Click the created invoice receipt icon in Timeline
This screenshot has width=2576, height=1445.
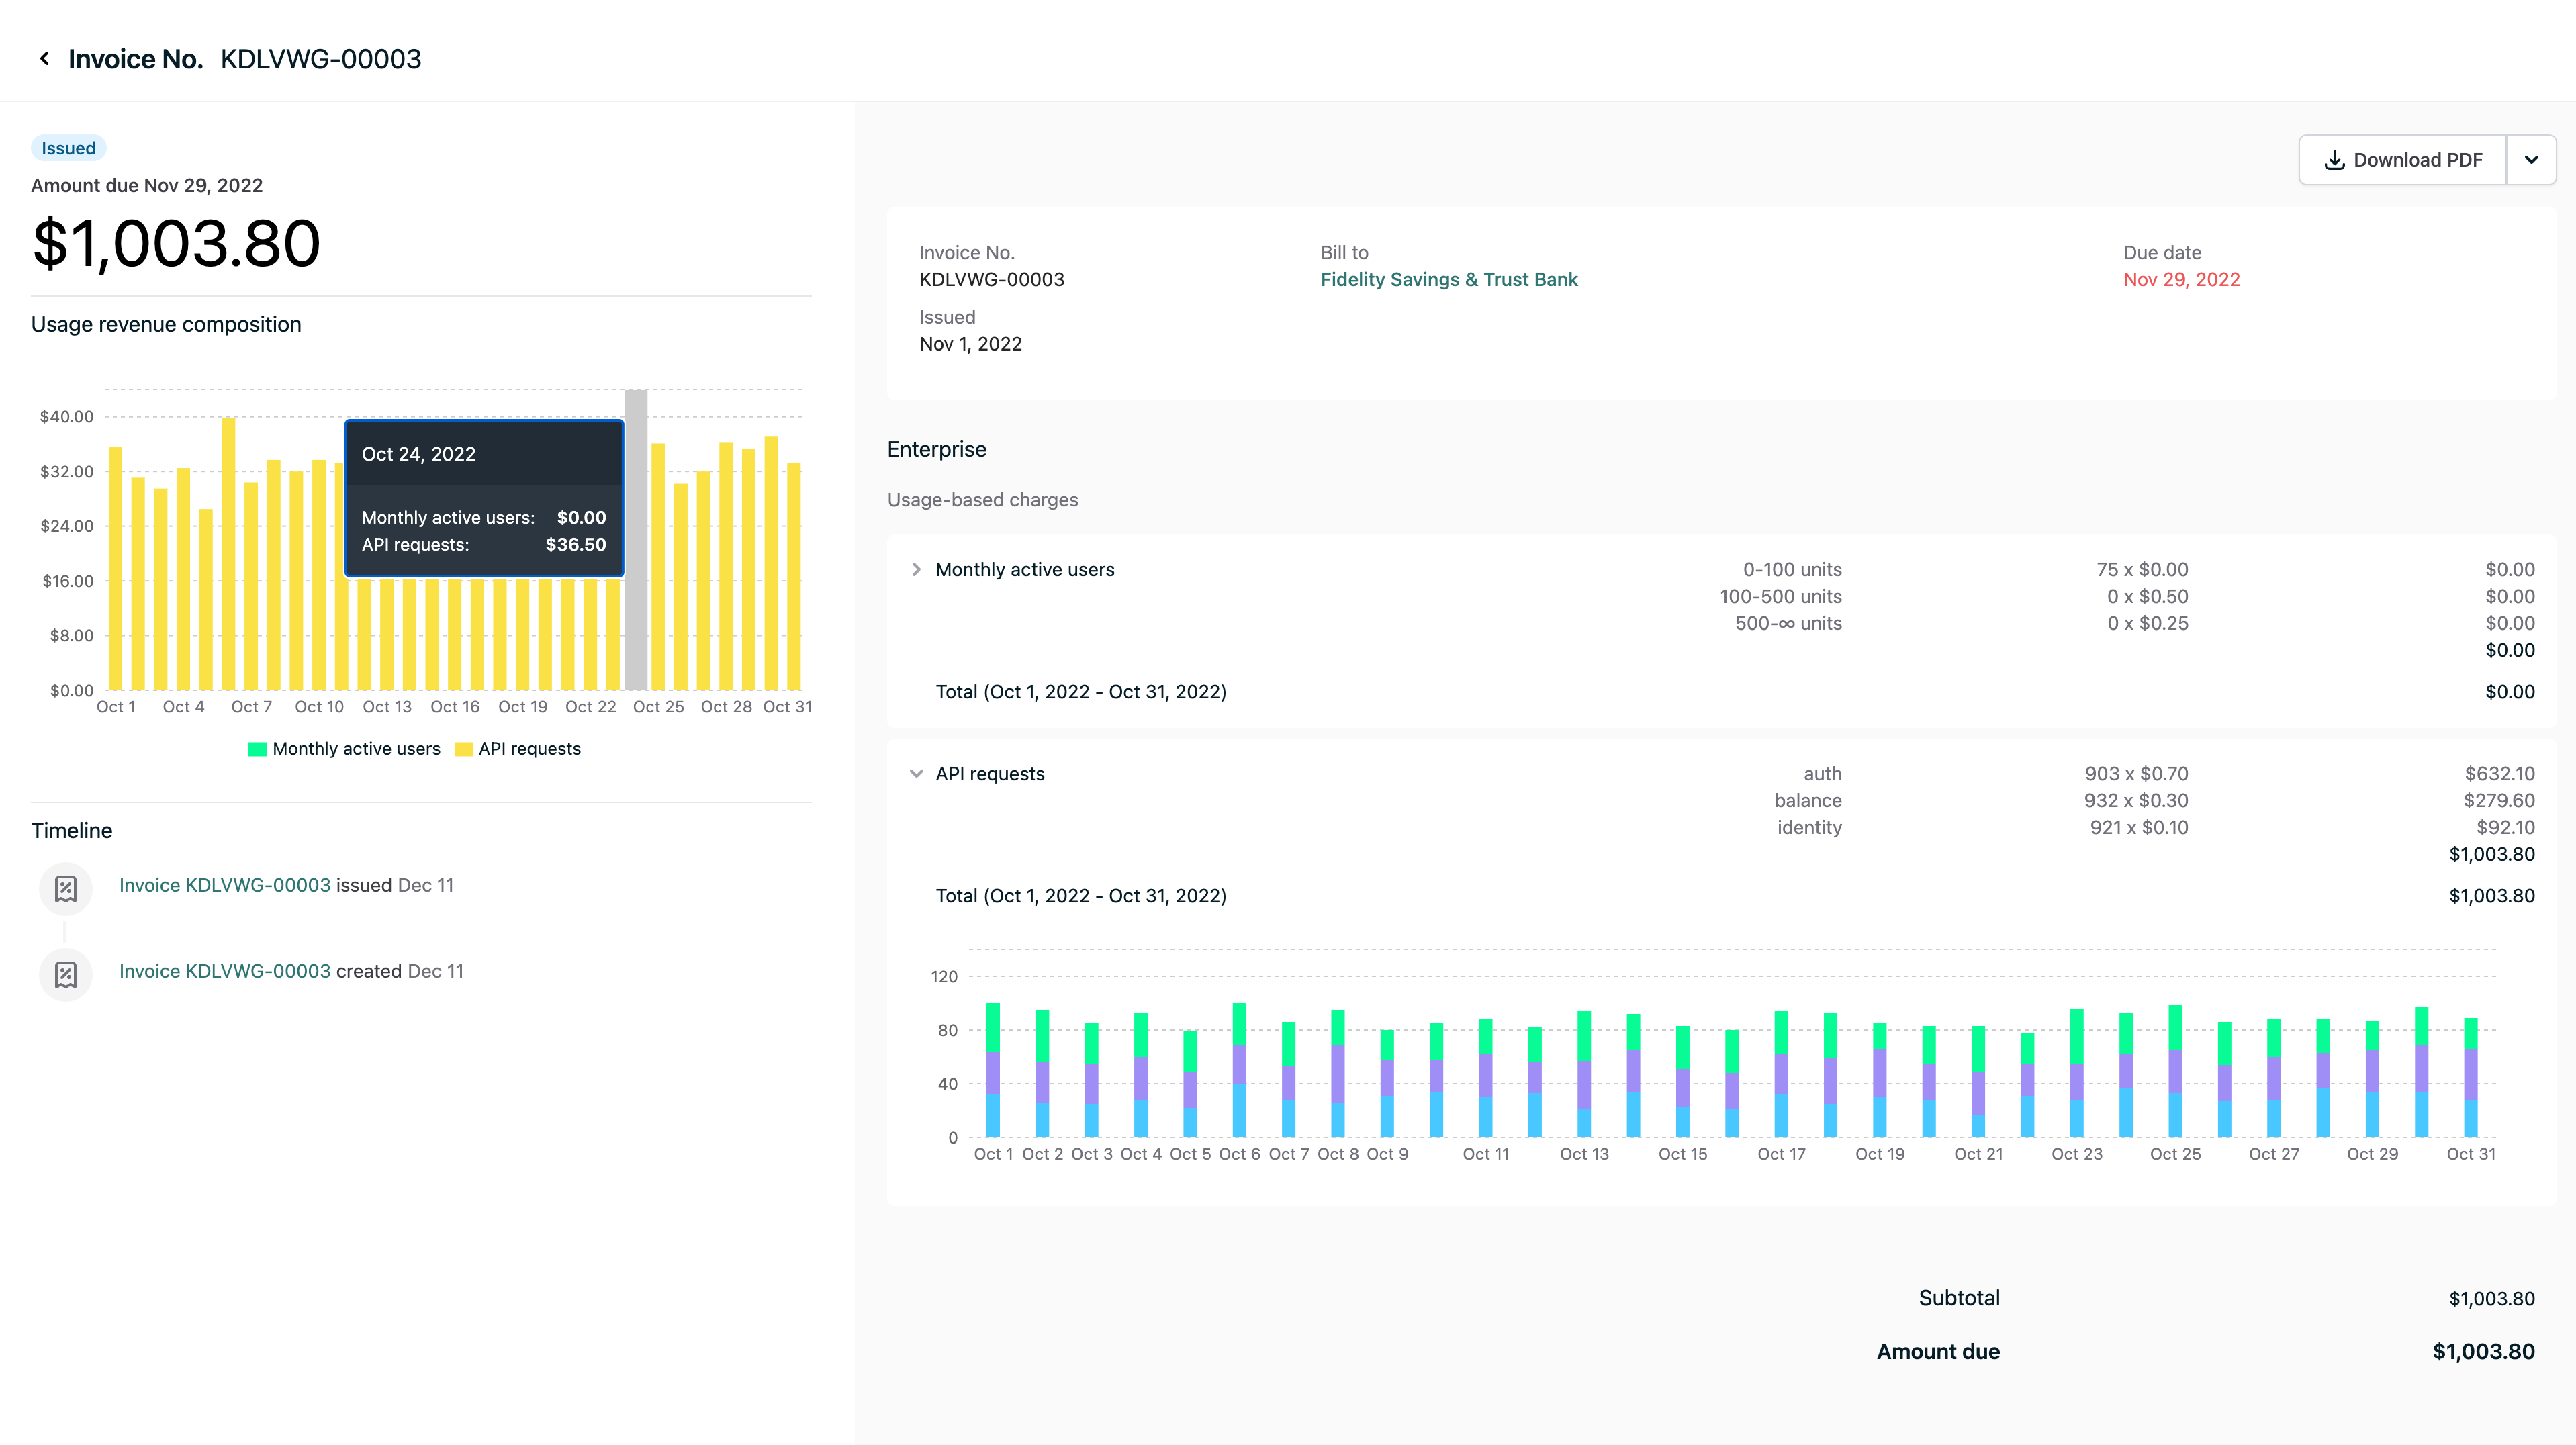tap(66, 974)
